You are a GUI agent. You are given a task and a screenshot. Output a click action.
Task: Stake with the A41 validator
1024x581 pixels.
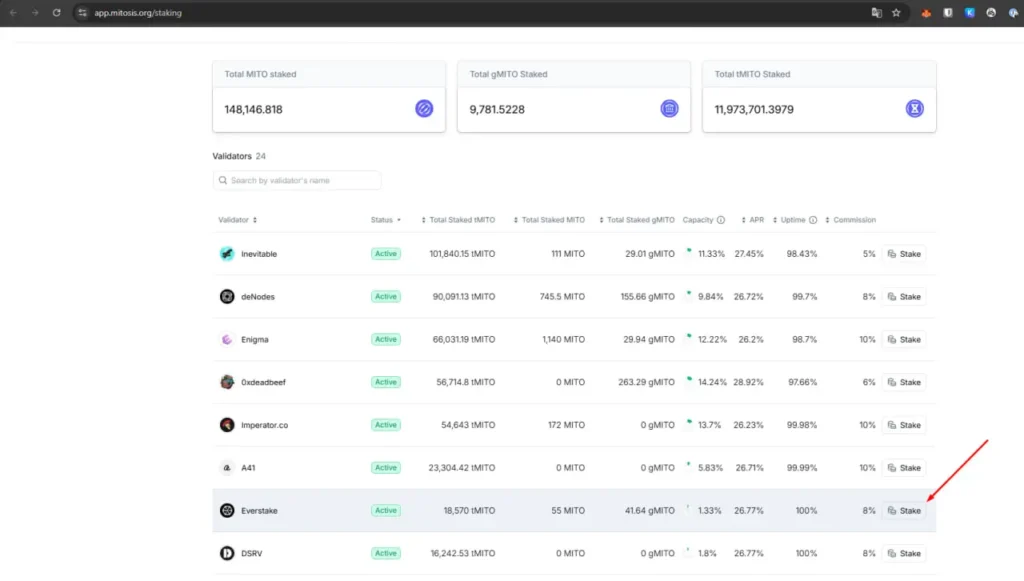point(904,467)
